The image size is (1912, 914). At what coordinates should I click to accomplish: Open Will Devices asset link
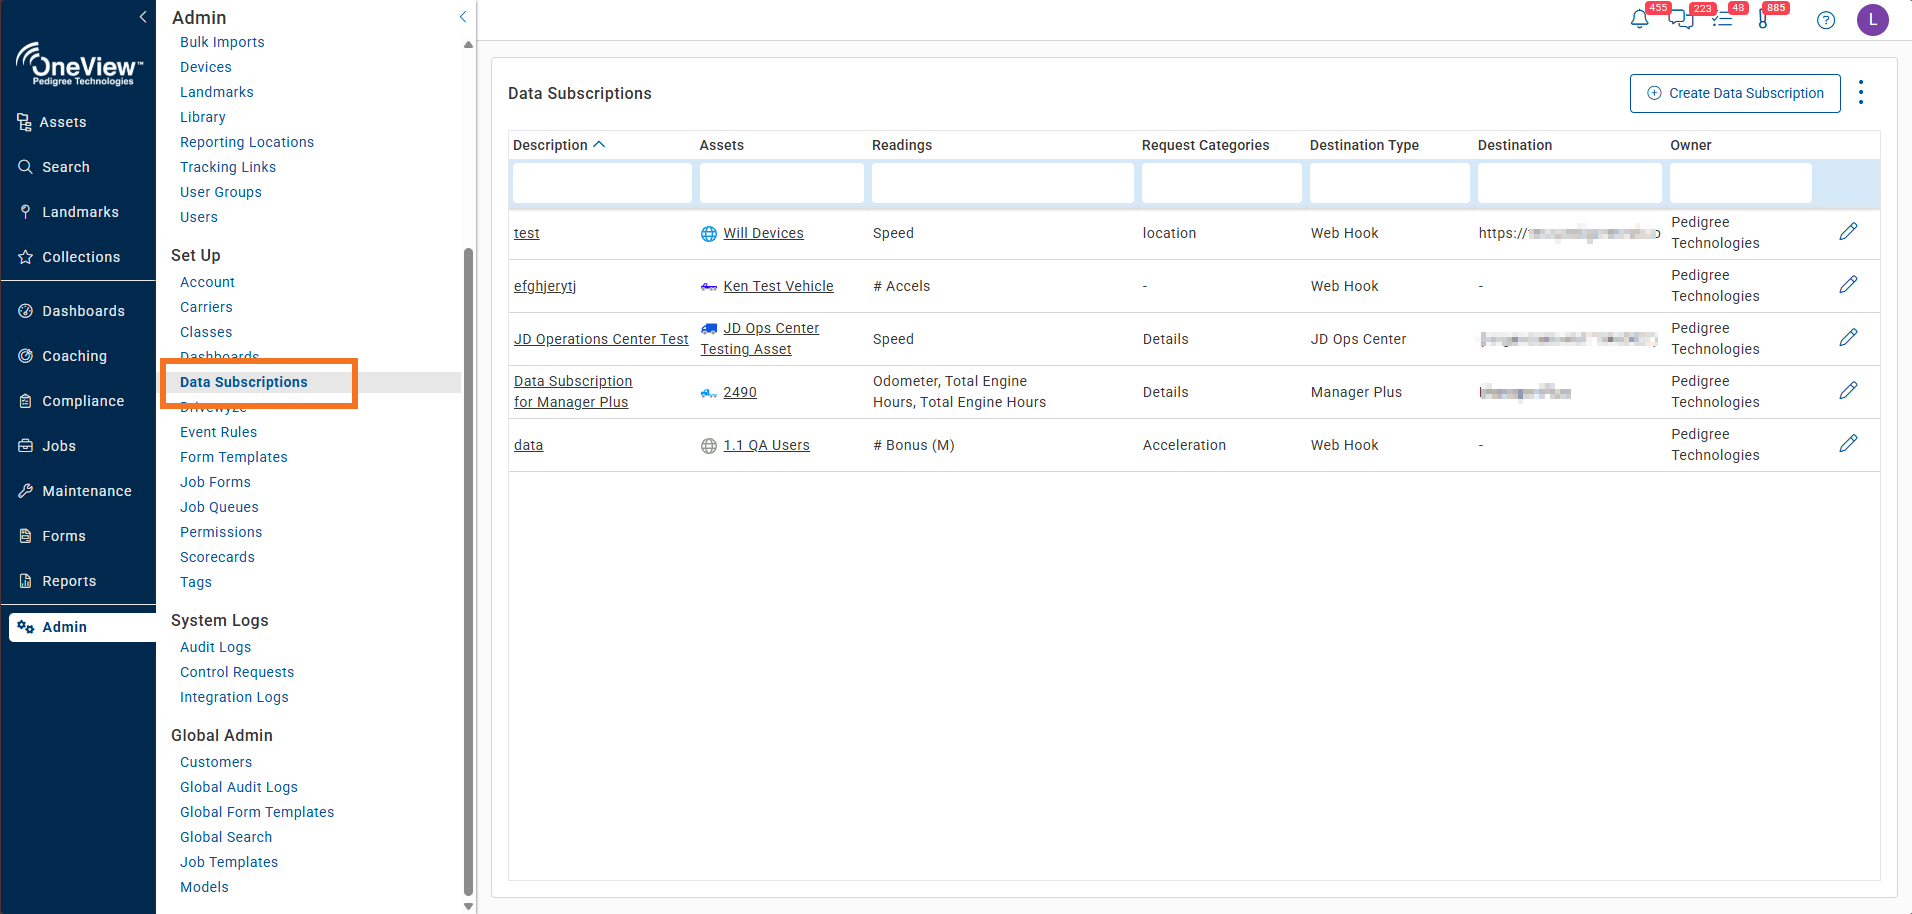(763, 233)
